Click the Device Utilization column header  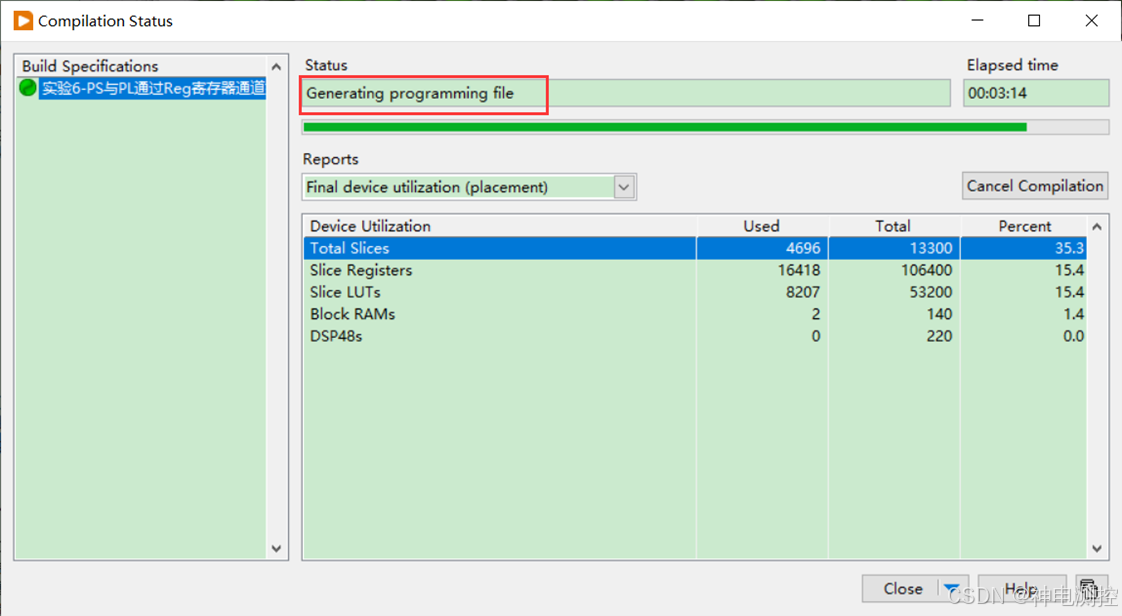tap(499, 226)
